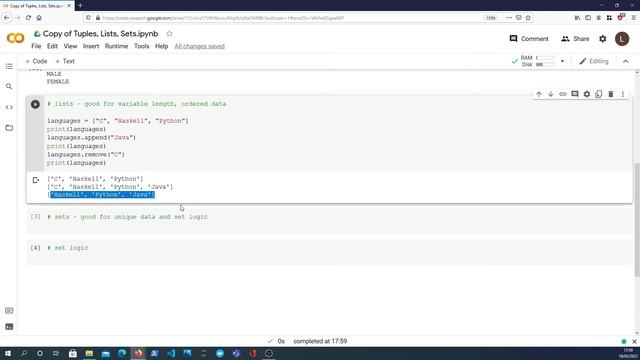Open the Edit menu
Screen dimensions: 640x360
(52, 46)
